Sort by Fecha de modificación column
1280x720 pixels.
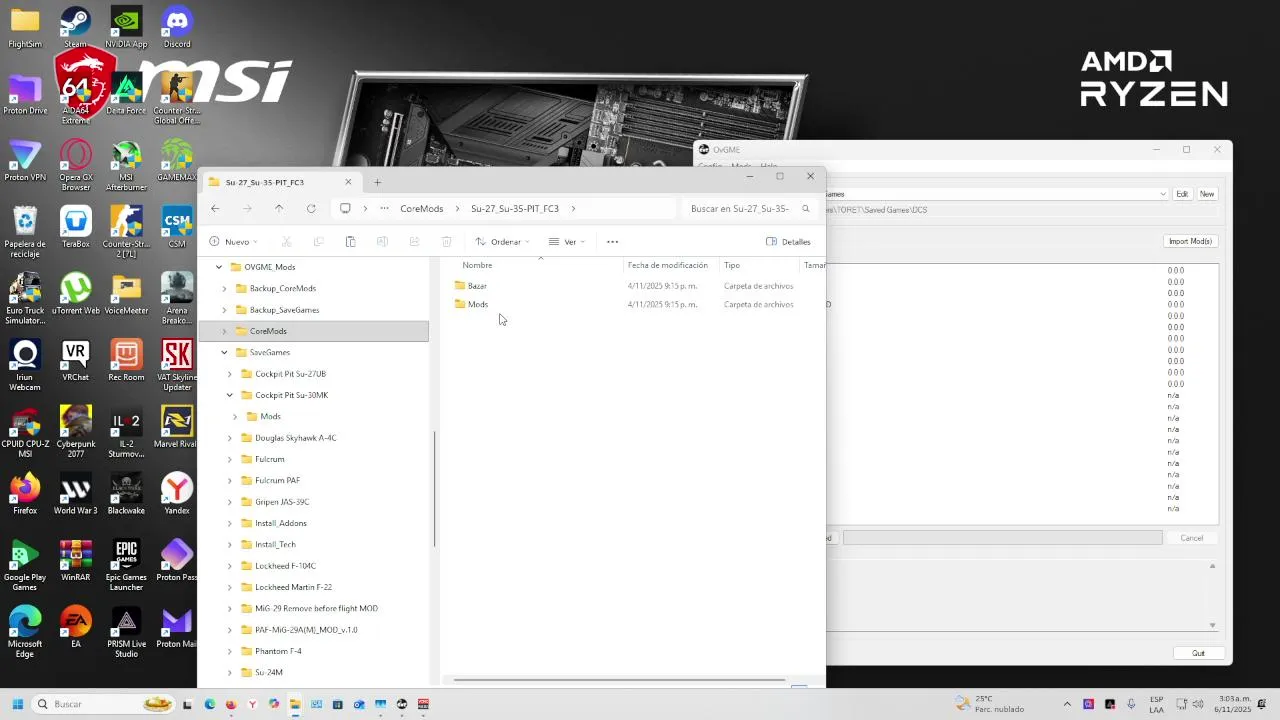point(668,265)
